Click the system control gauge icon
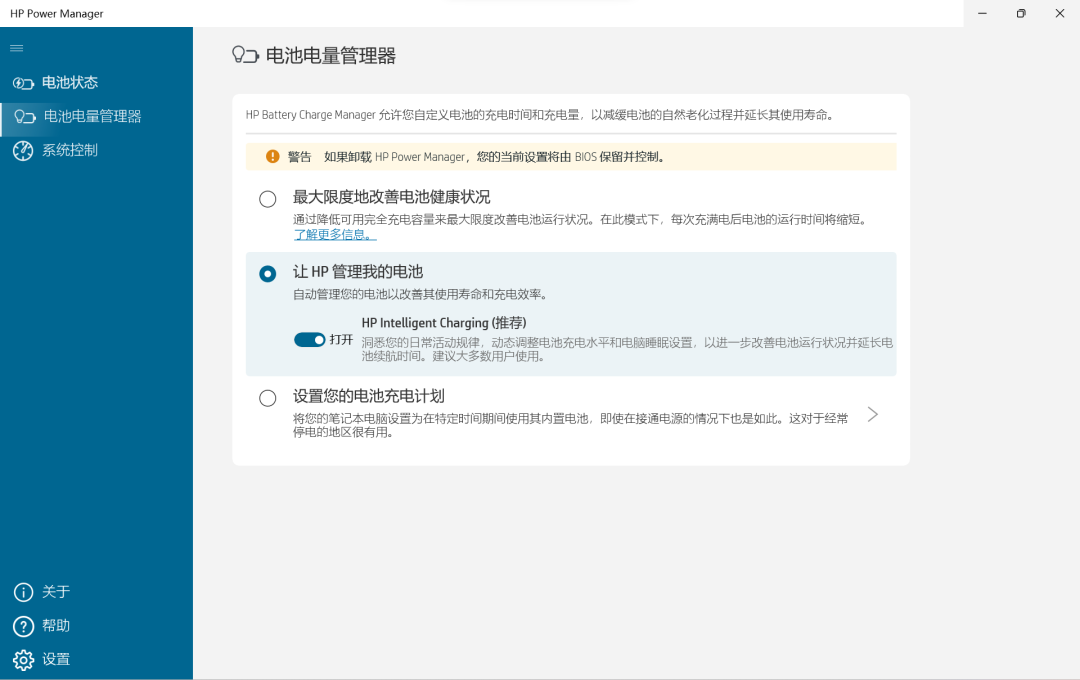The width and height of the screenshot is (1080, 680). (23, 150)
